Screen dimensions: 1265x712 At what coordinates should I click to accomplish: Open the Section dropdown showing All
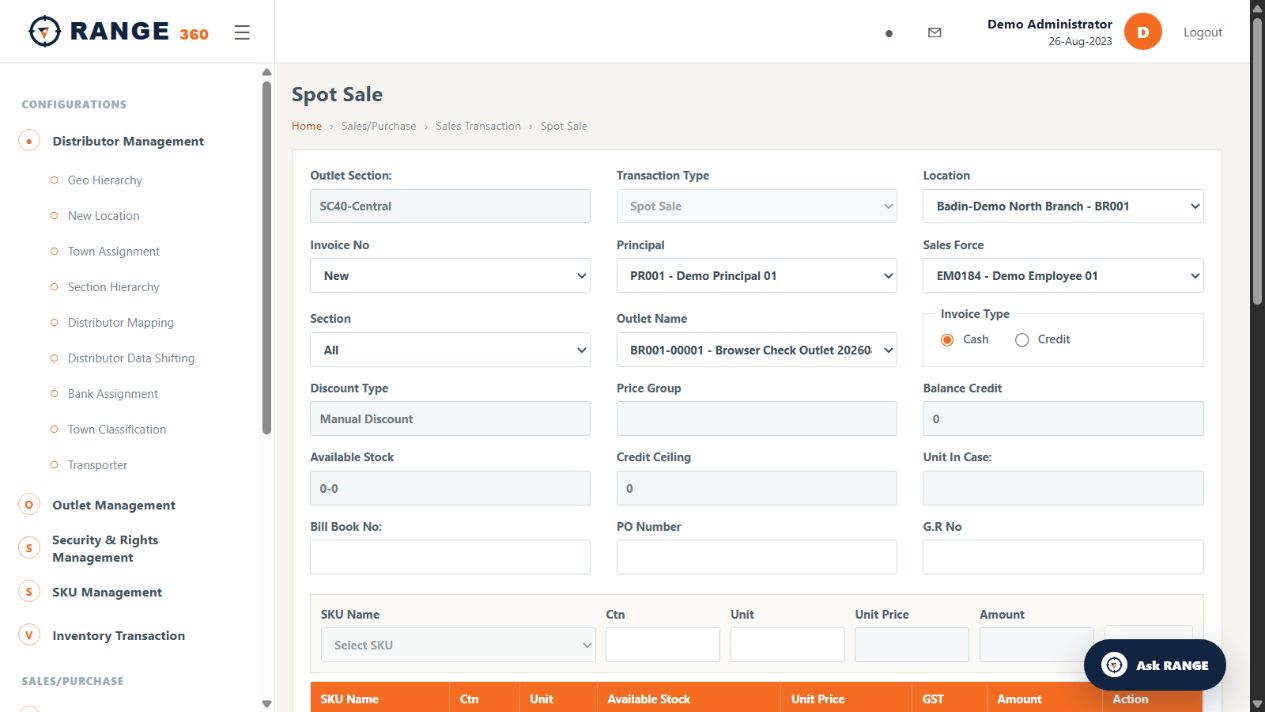point(450,350)
